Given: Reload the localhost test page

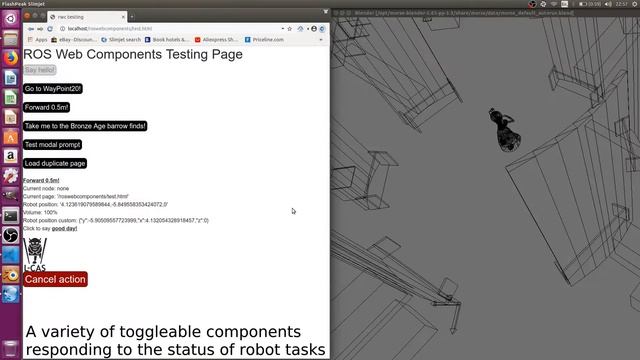Looking at the screenshot, I should pyautogui.click(x=50, y=29).
